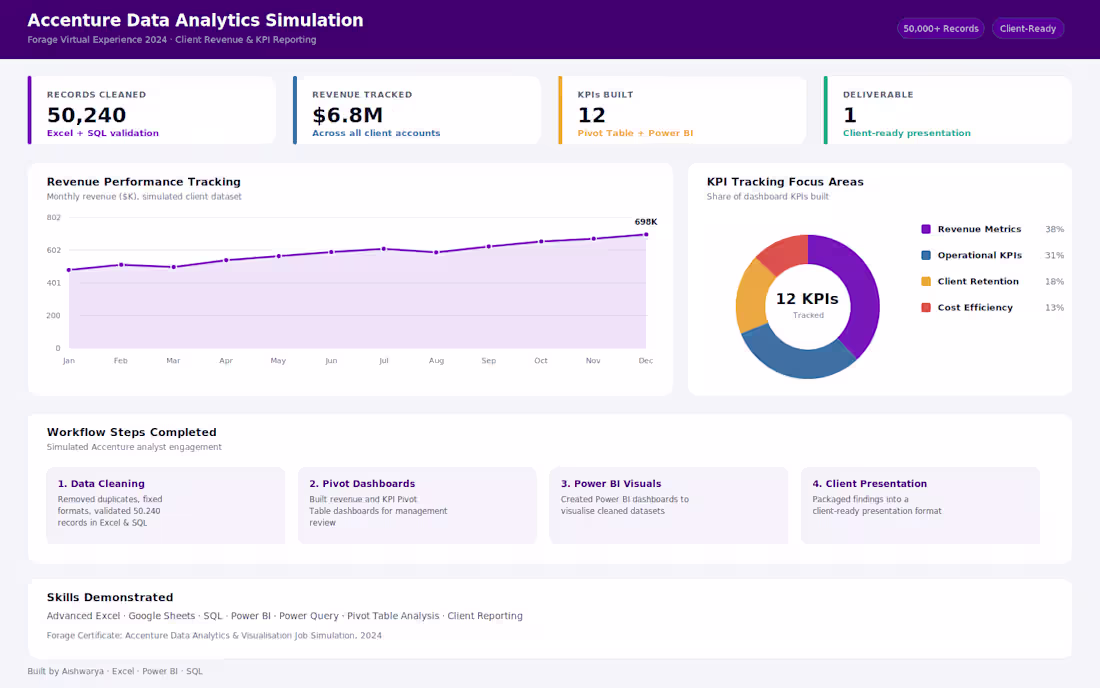Click the Aug x-axis label

tap(436, 360)
